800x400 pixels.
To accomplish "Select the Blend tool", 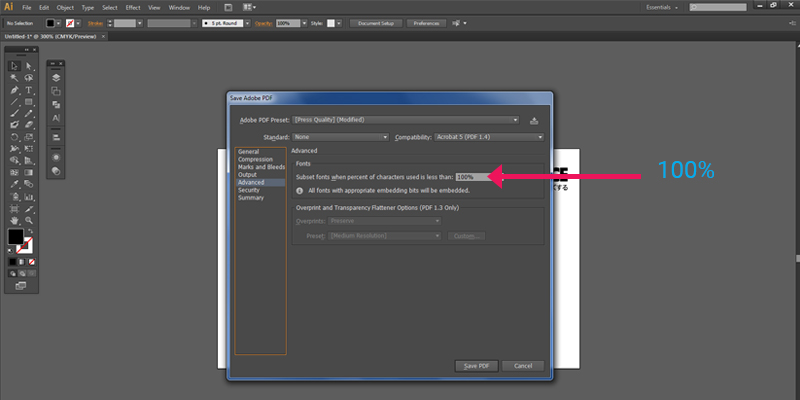I will point(29,184).
